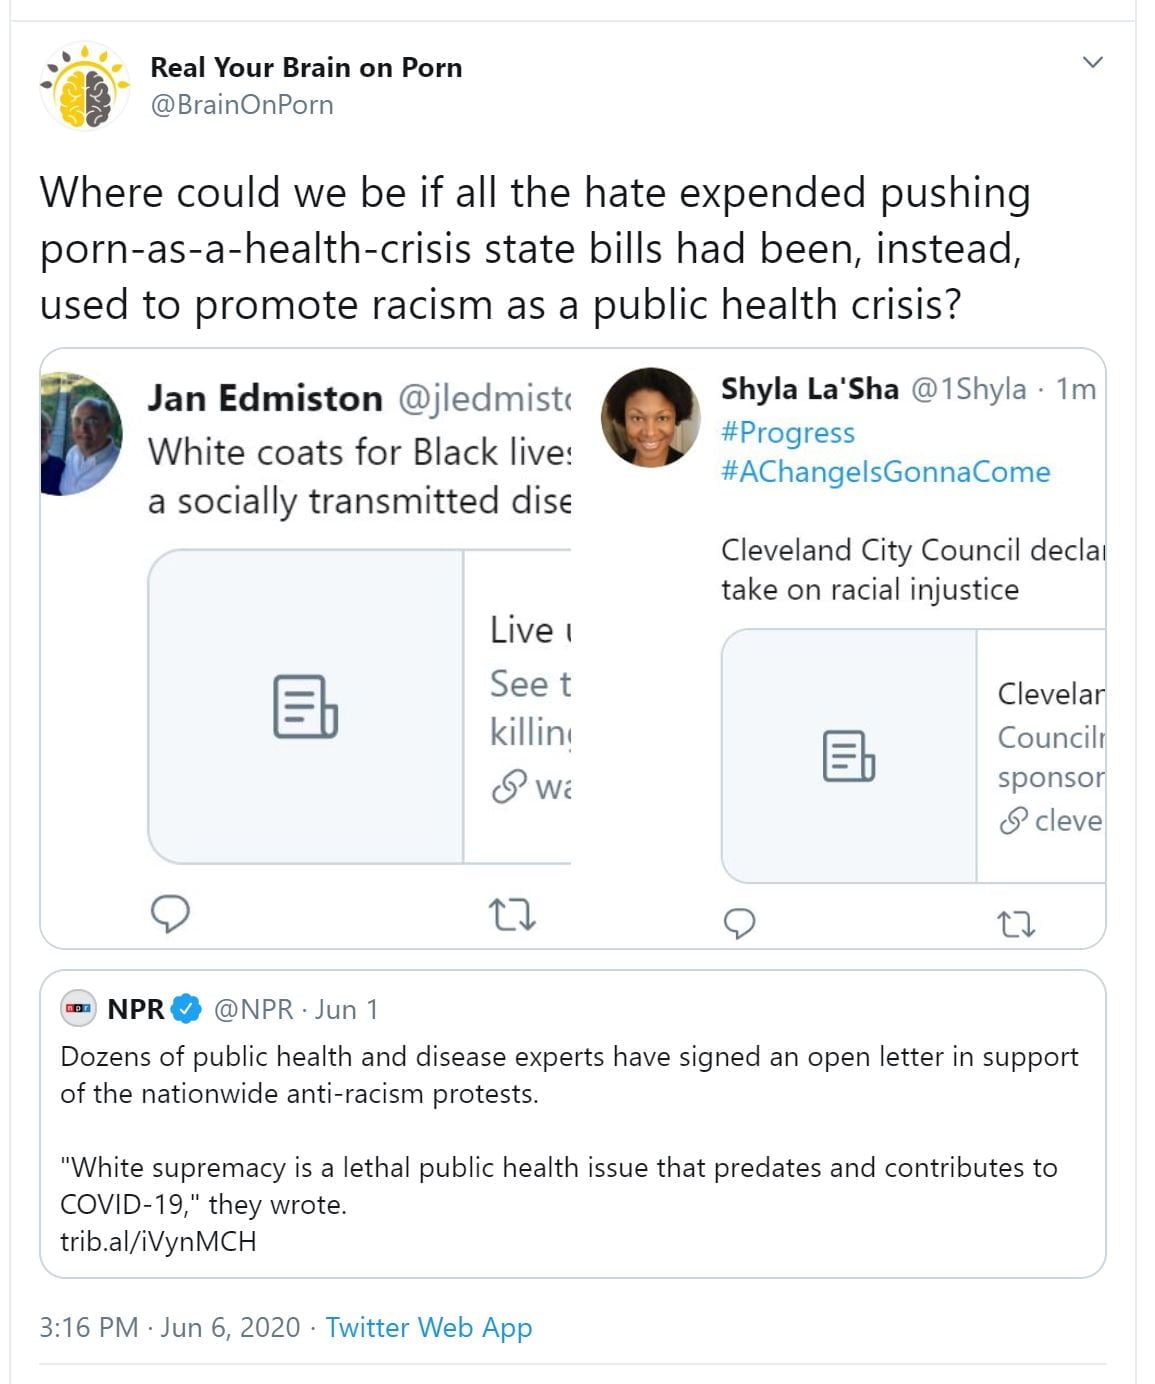Reply to Shyla La'Sha's tweet
The image size is (1155, 1384).
pyautogui.click(x=739, y=924)
